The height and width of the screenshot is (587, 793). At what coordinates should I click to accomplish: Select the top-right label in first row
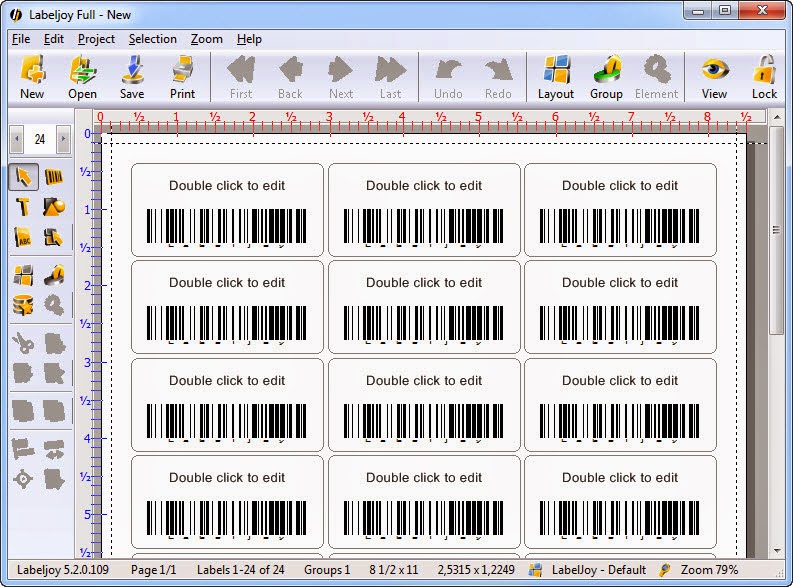pos(620,210)
